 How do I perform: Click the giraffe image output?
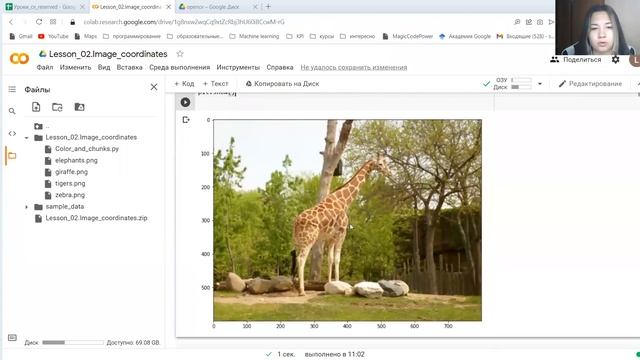click(x=347, y=220)
